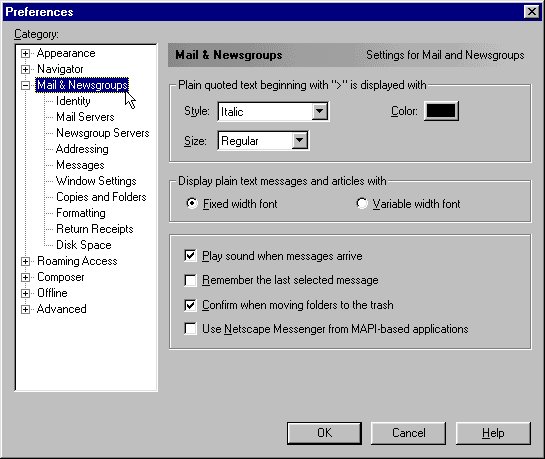The image size is (545, 459).
Task: Select the Composer category label
Action: pos(60,277)
